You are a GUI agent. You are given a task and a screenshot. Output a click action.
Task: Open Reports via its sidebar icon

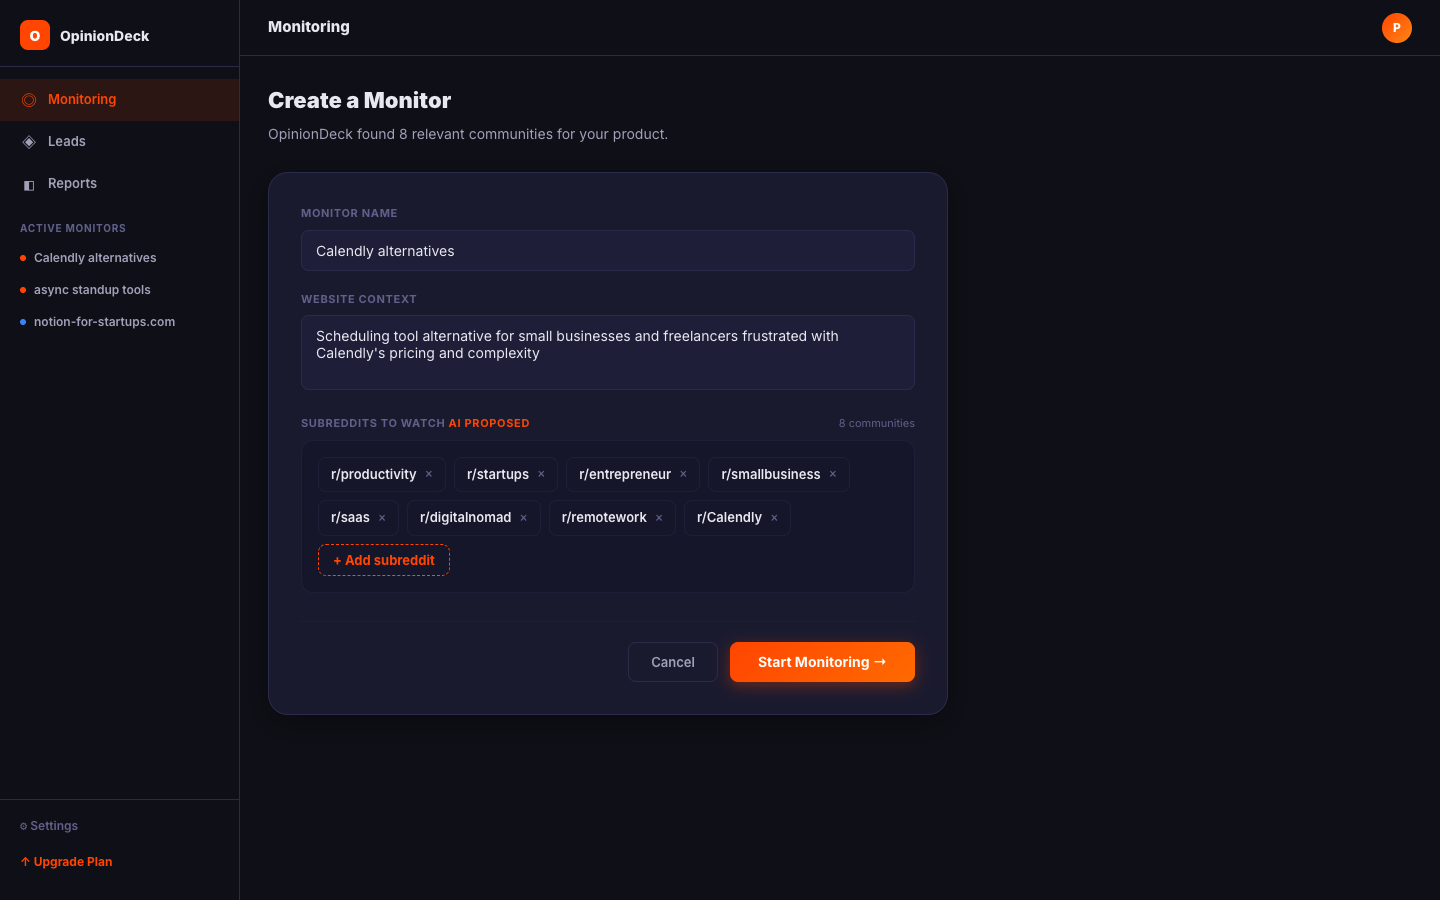point(28,184)
